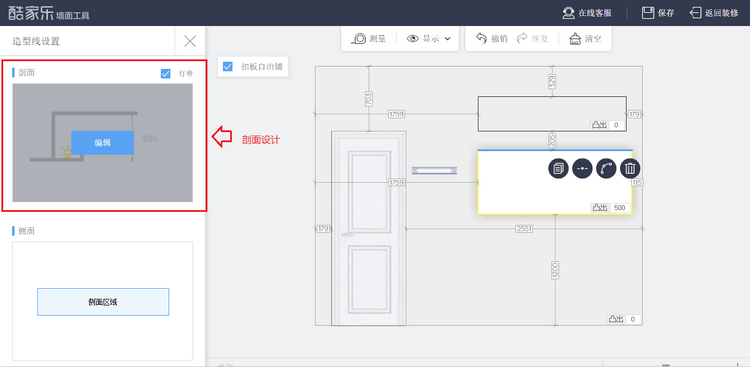This screenshot has height=367, width=750.
Task: Open the 显示 display dropdown
Action: [429, 39]
